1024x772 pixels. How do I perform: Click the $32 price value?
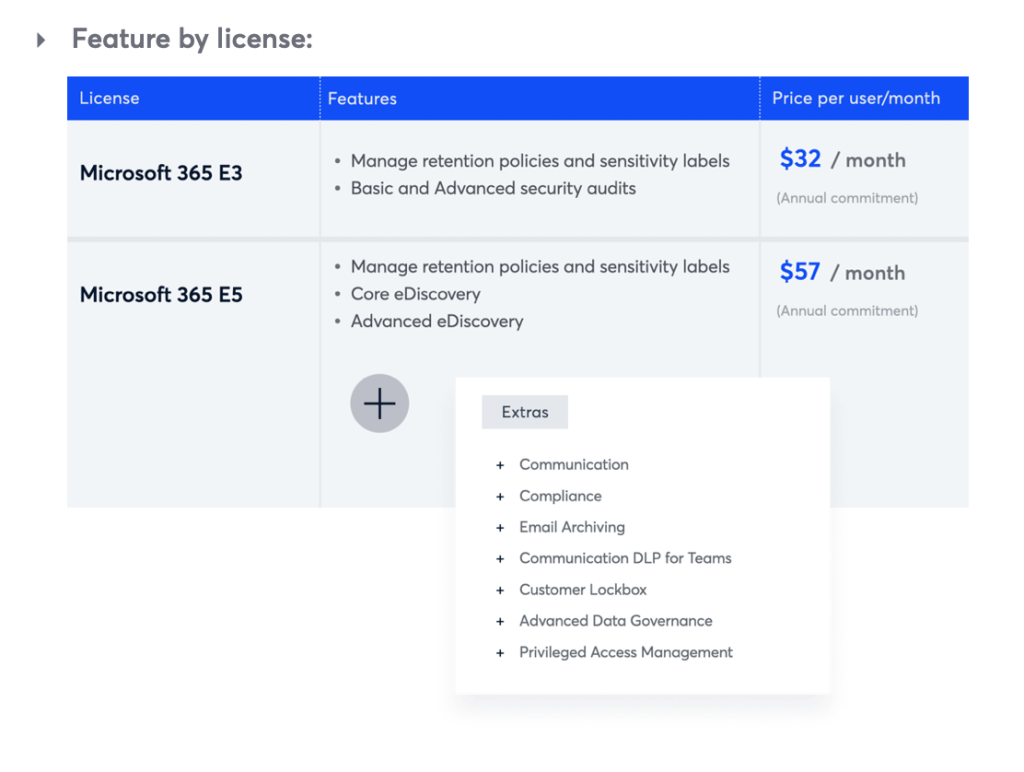800,159
